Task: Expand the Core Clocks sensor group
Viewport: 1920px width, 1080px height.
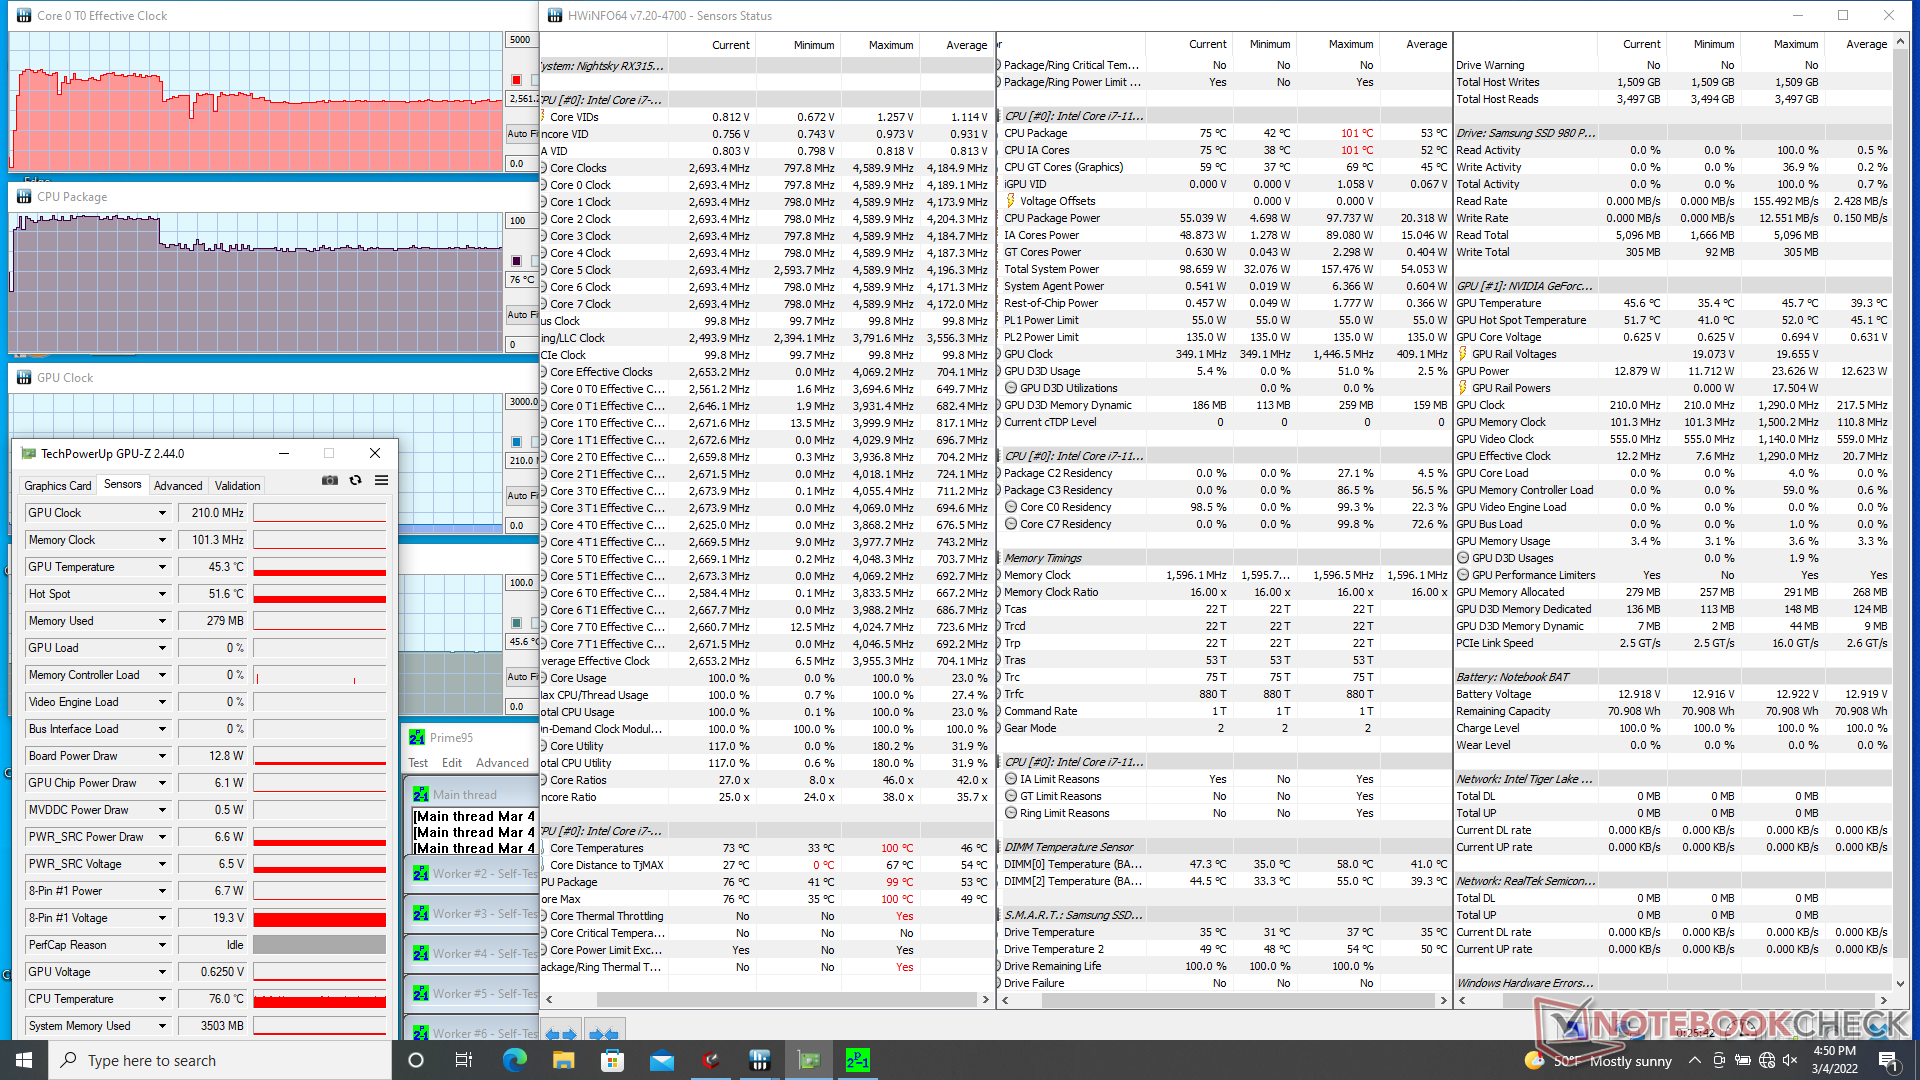Action: (543, 168)
